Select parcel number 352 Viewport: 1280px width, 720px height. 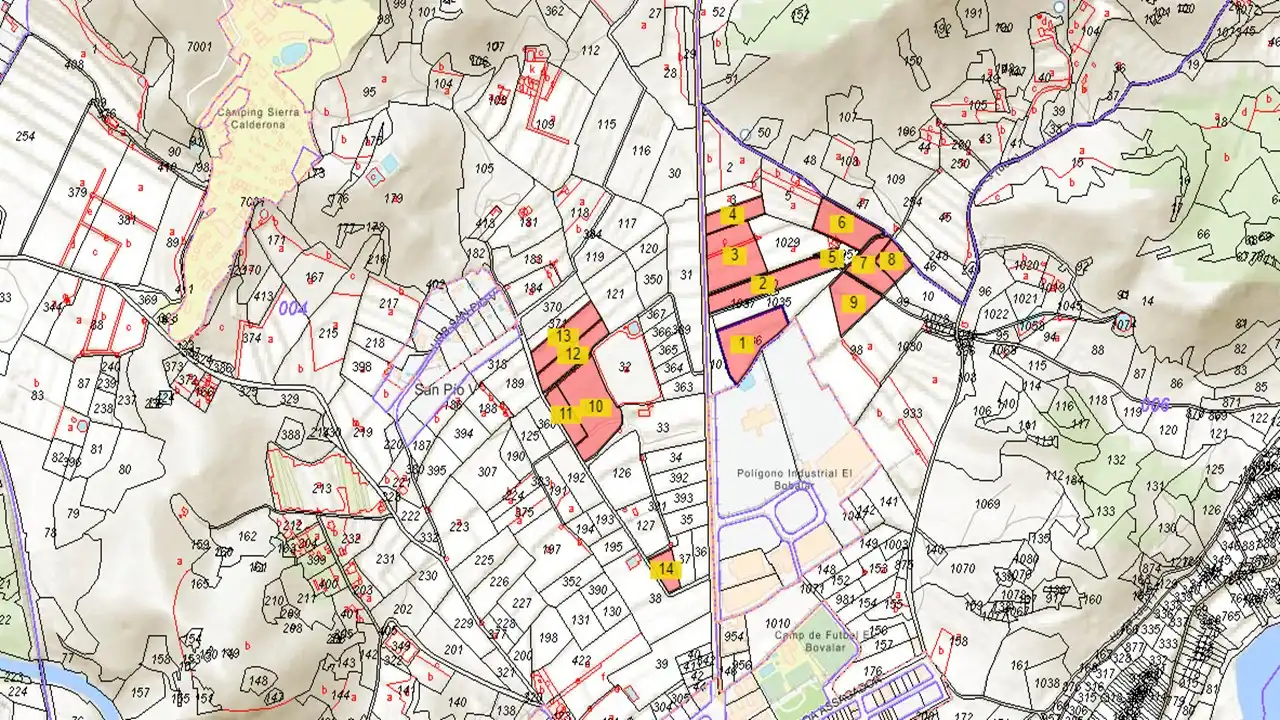(x=572, y=581)
